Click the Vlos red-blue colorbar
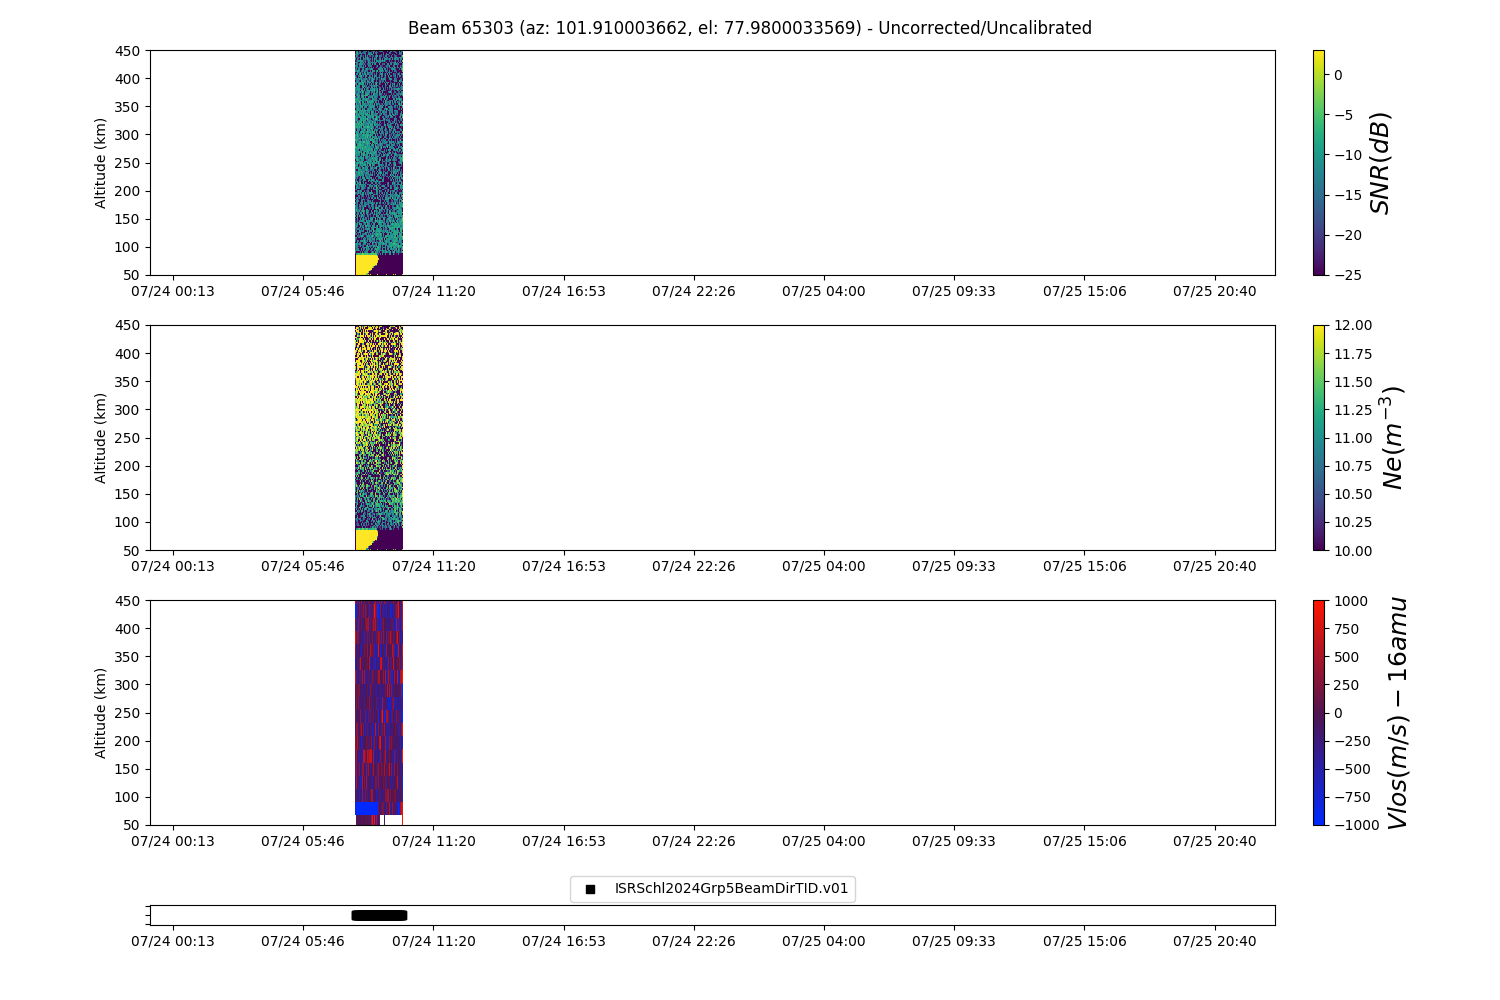The width and height of the screenshot is (1500, 1000). coord(1318,712)
